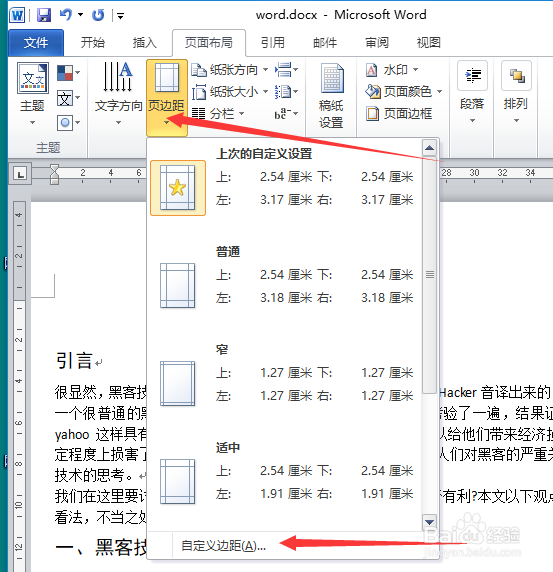Click the 页面边框 page borders button

(x=399, y=113)
